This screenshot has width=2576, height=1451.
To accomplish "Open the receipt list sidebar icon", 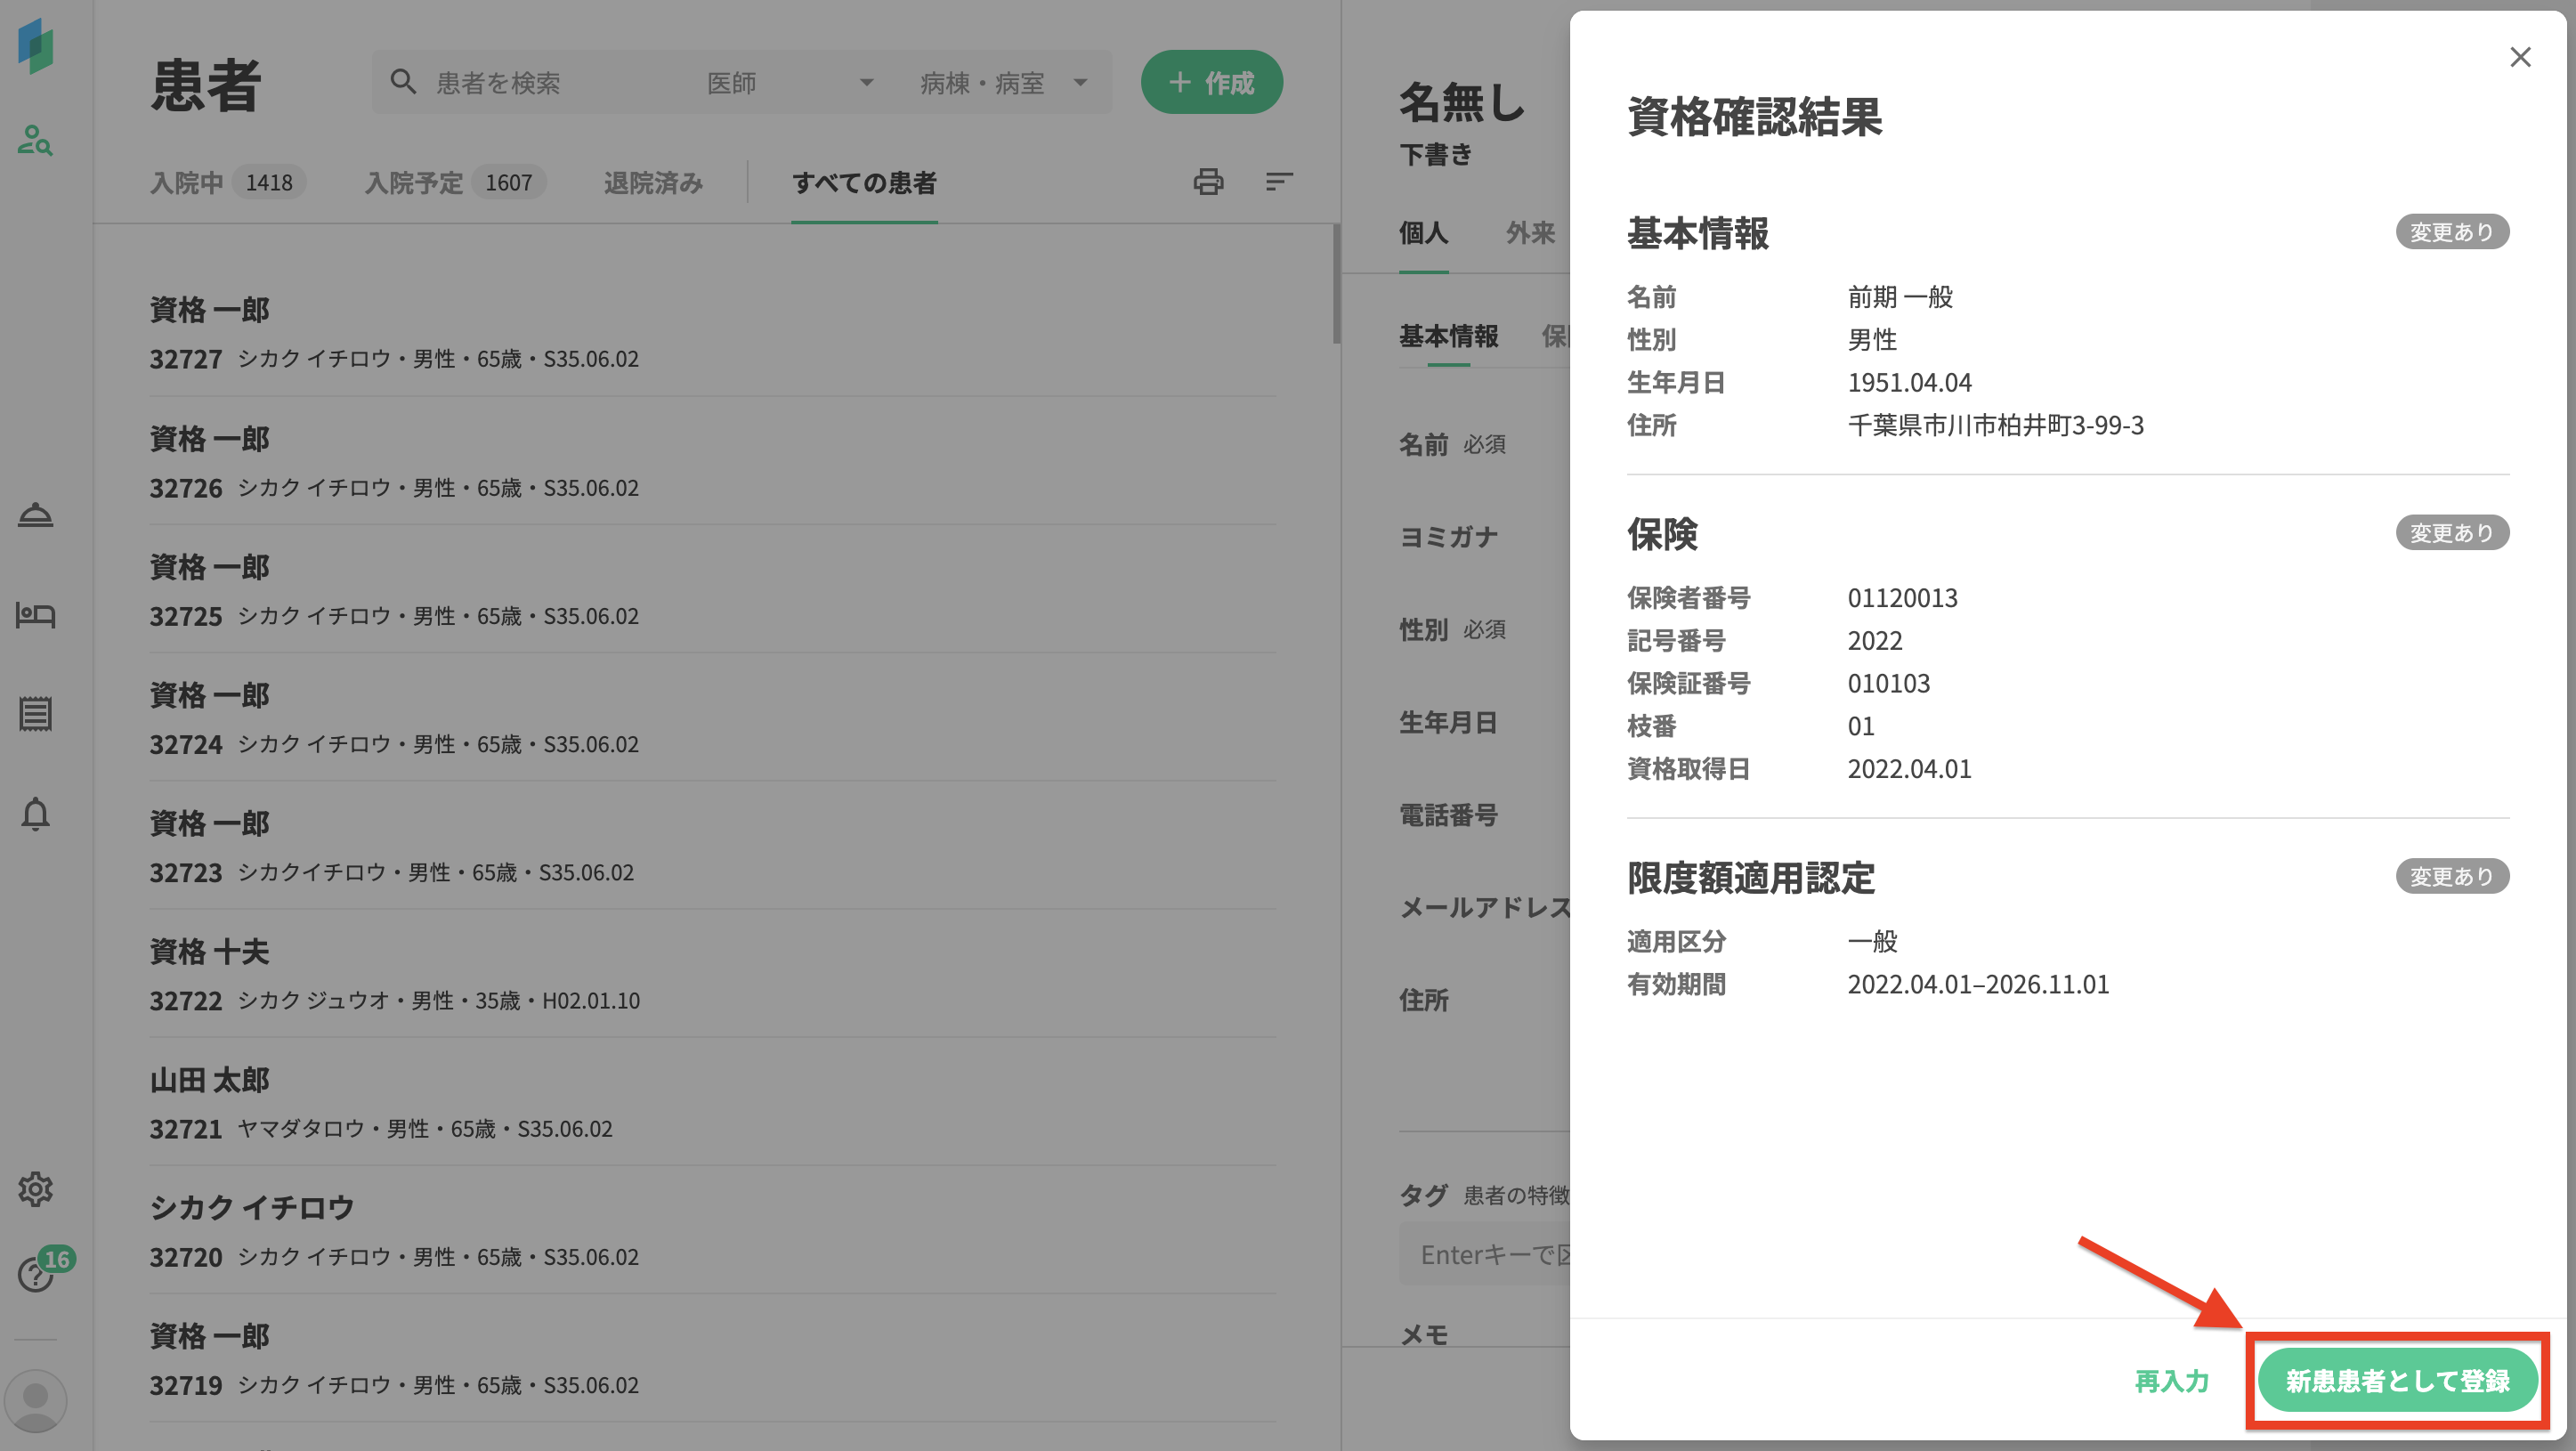I will (35, 714).
